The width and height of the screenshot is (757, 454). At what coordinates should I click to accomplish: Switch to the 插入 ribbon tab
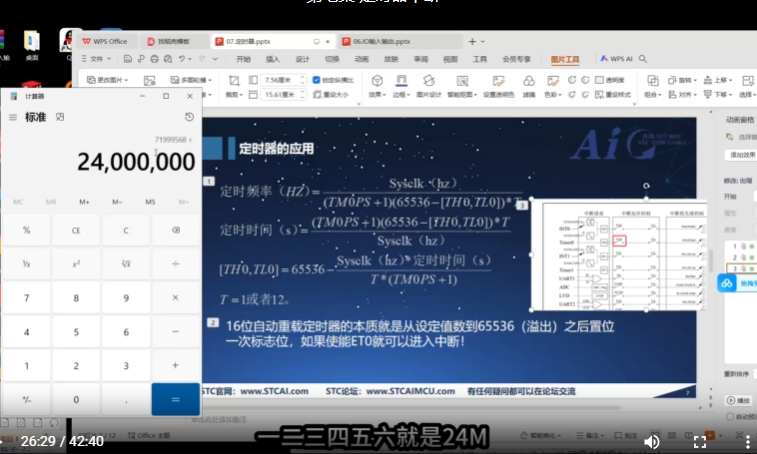[273, 59]
